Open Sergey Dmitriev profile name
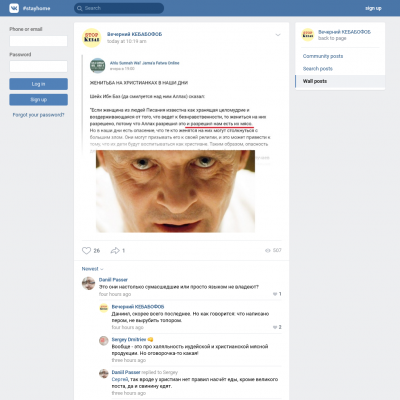 (x=129, y=339)
